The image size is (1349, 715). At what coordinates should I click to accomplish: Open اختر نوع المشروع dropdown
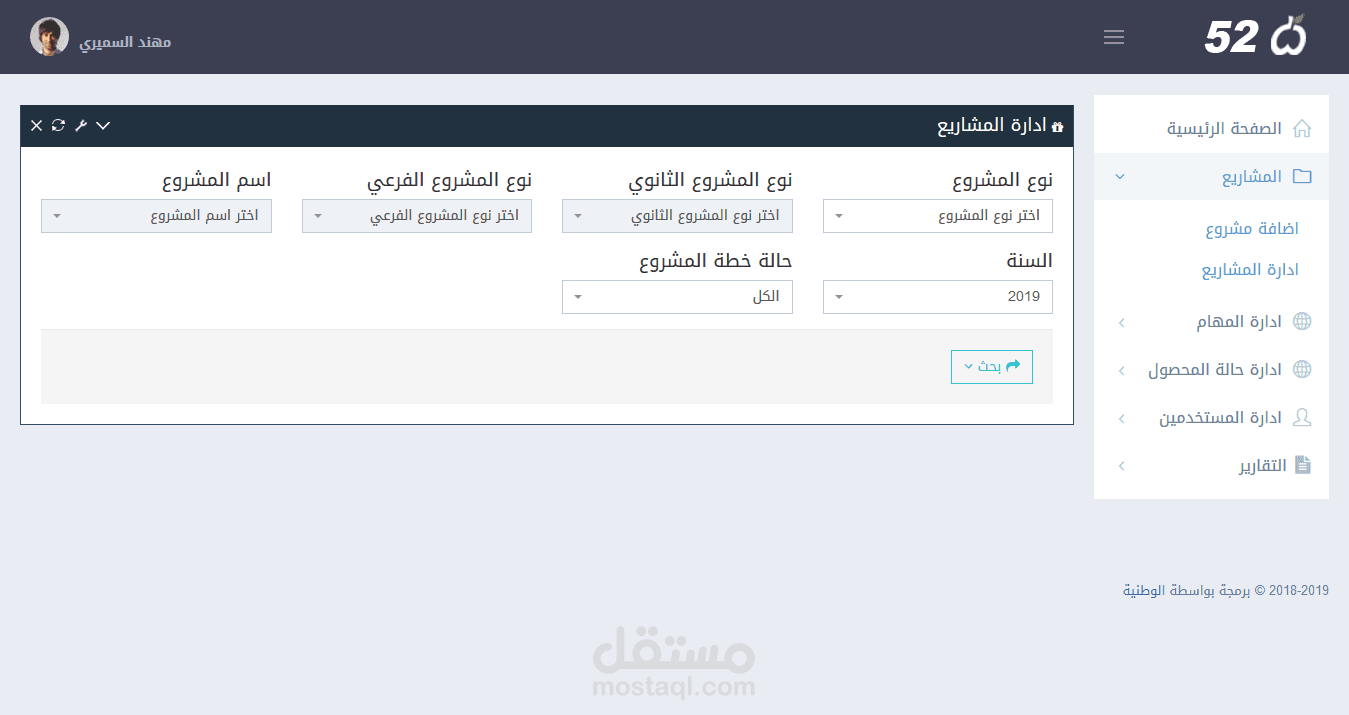pos(938,216)
